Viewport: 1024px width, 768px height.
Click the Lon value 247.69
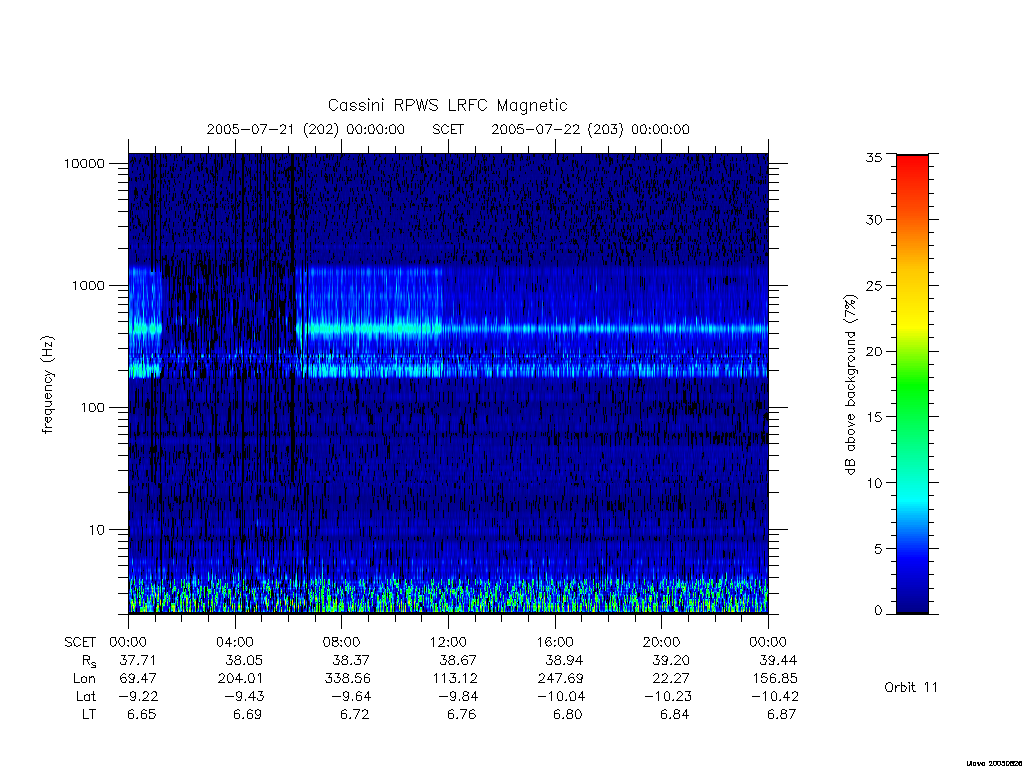pos(560,679)
